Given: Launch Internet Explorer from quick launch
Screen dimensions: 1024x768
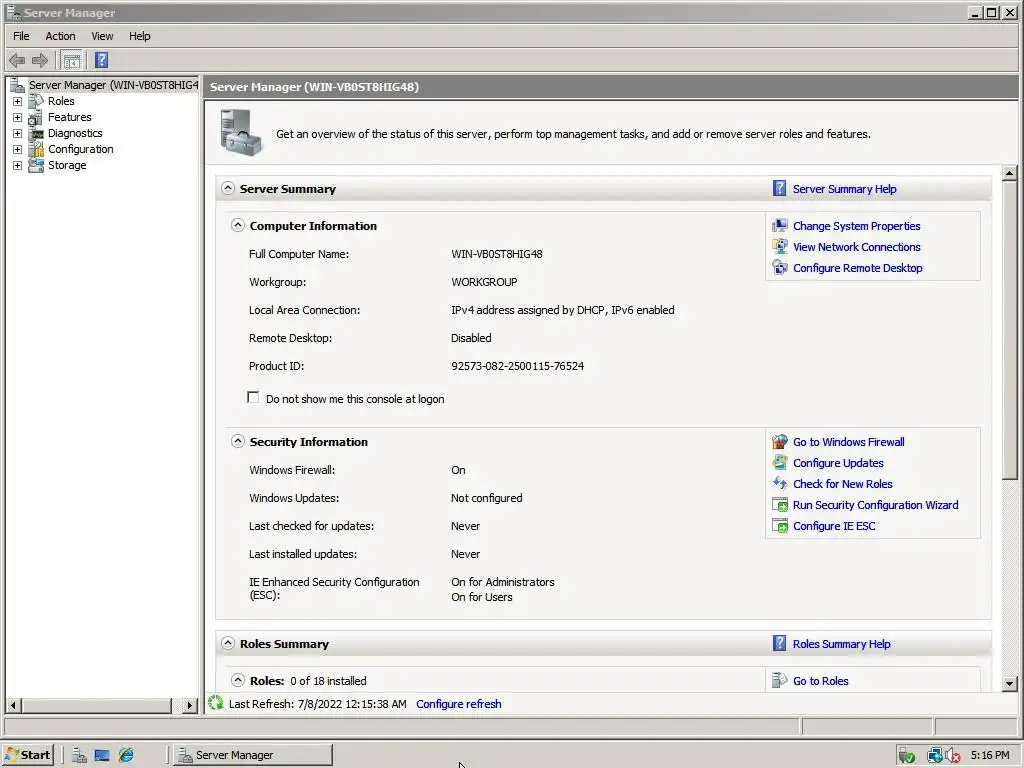Looking at the screenshot, I should [x=126, y=756].
